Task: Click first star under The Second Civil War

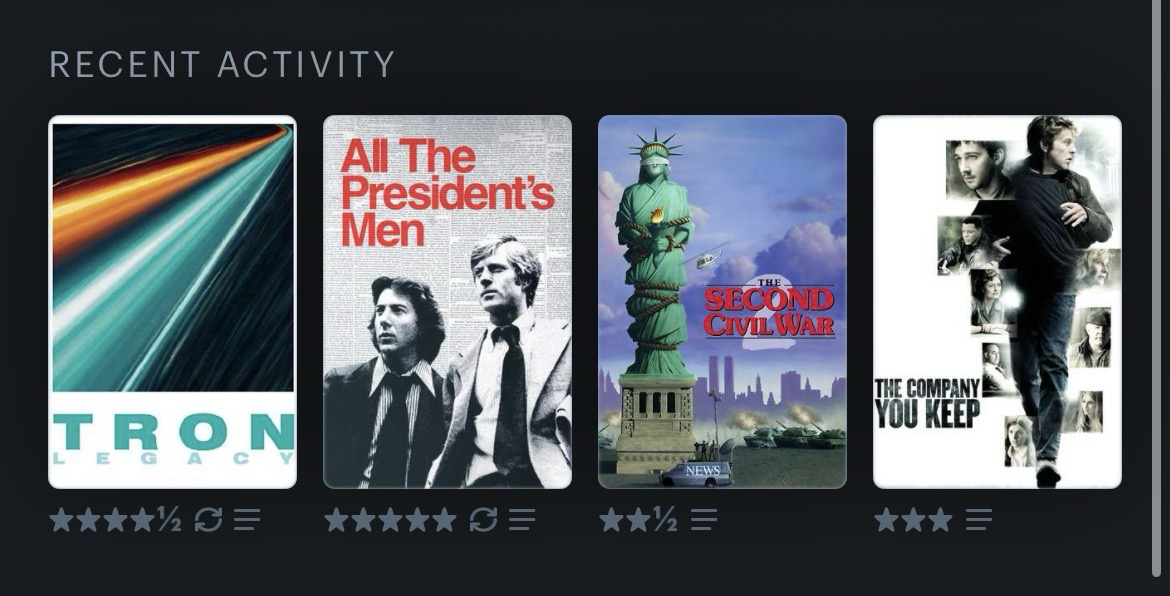Action: click(612, 520)
